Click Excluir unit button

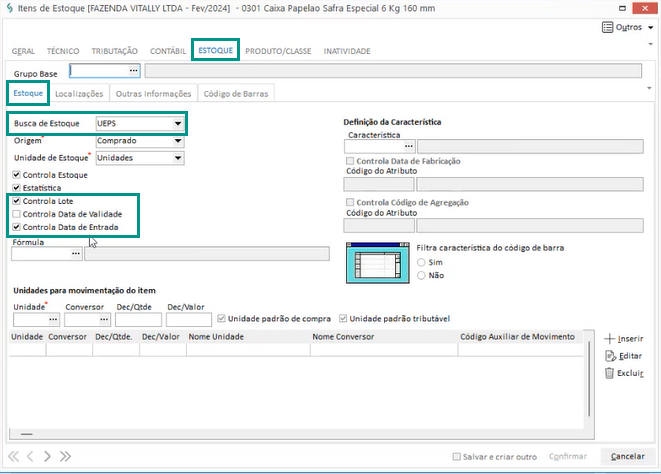coord(624,373)
